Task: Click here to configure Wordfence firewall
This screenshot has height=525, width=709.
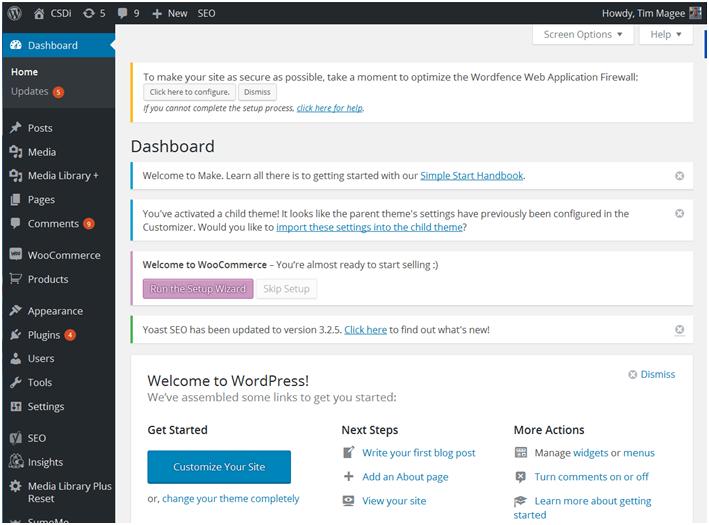Action: pos(189,92)
